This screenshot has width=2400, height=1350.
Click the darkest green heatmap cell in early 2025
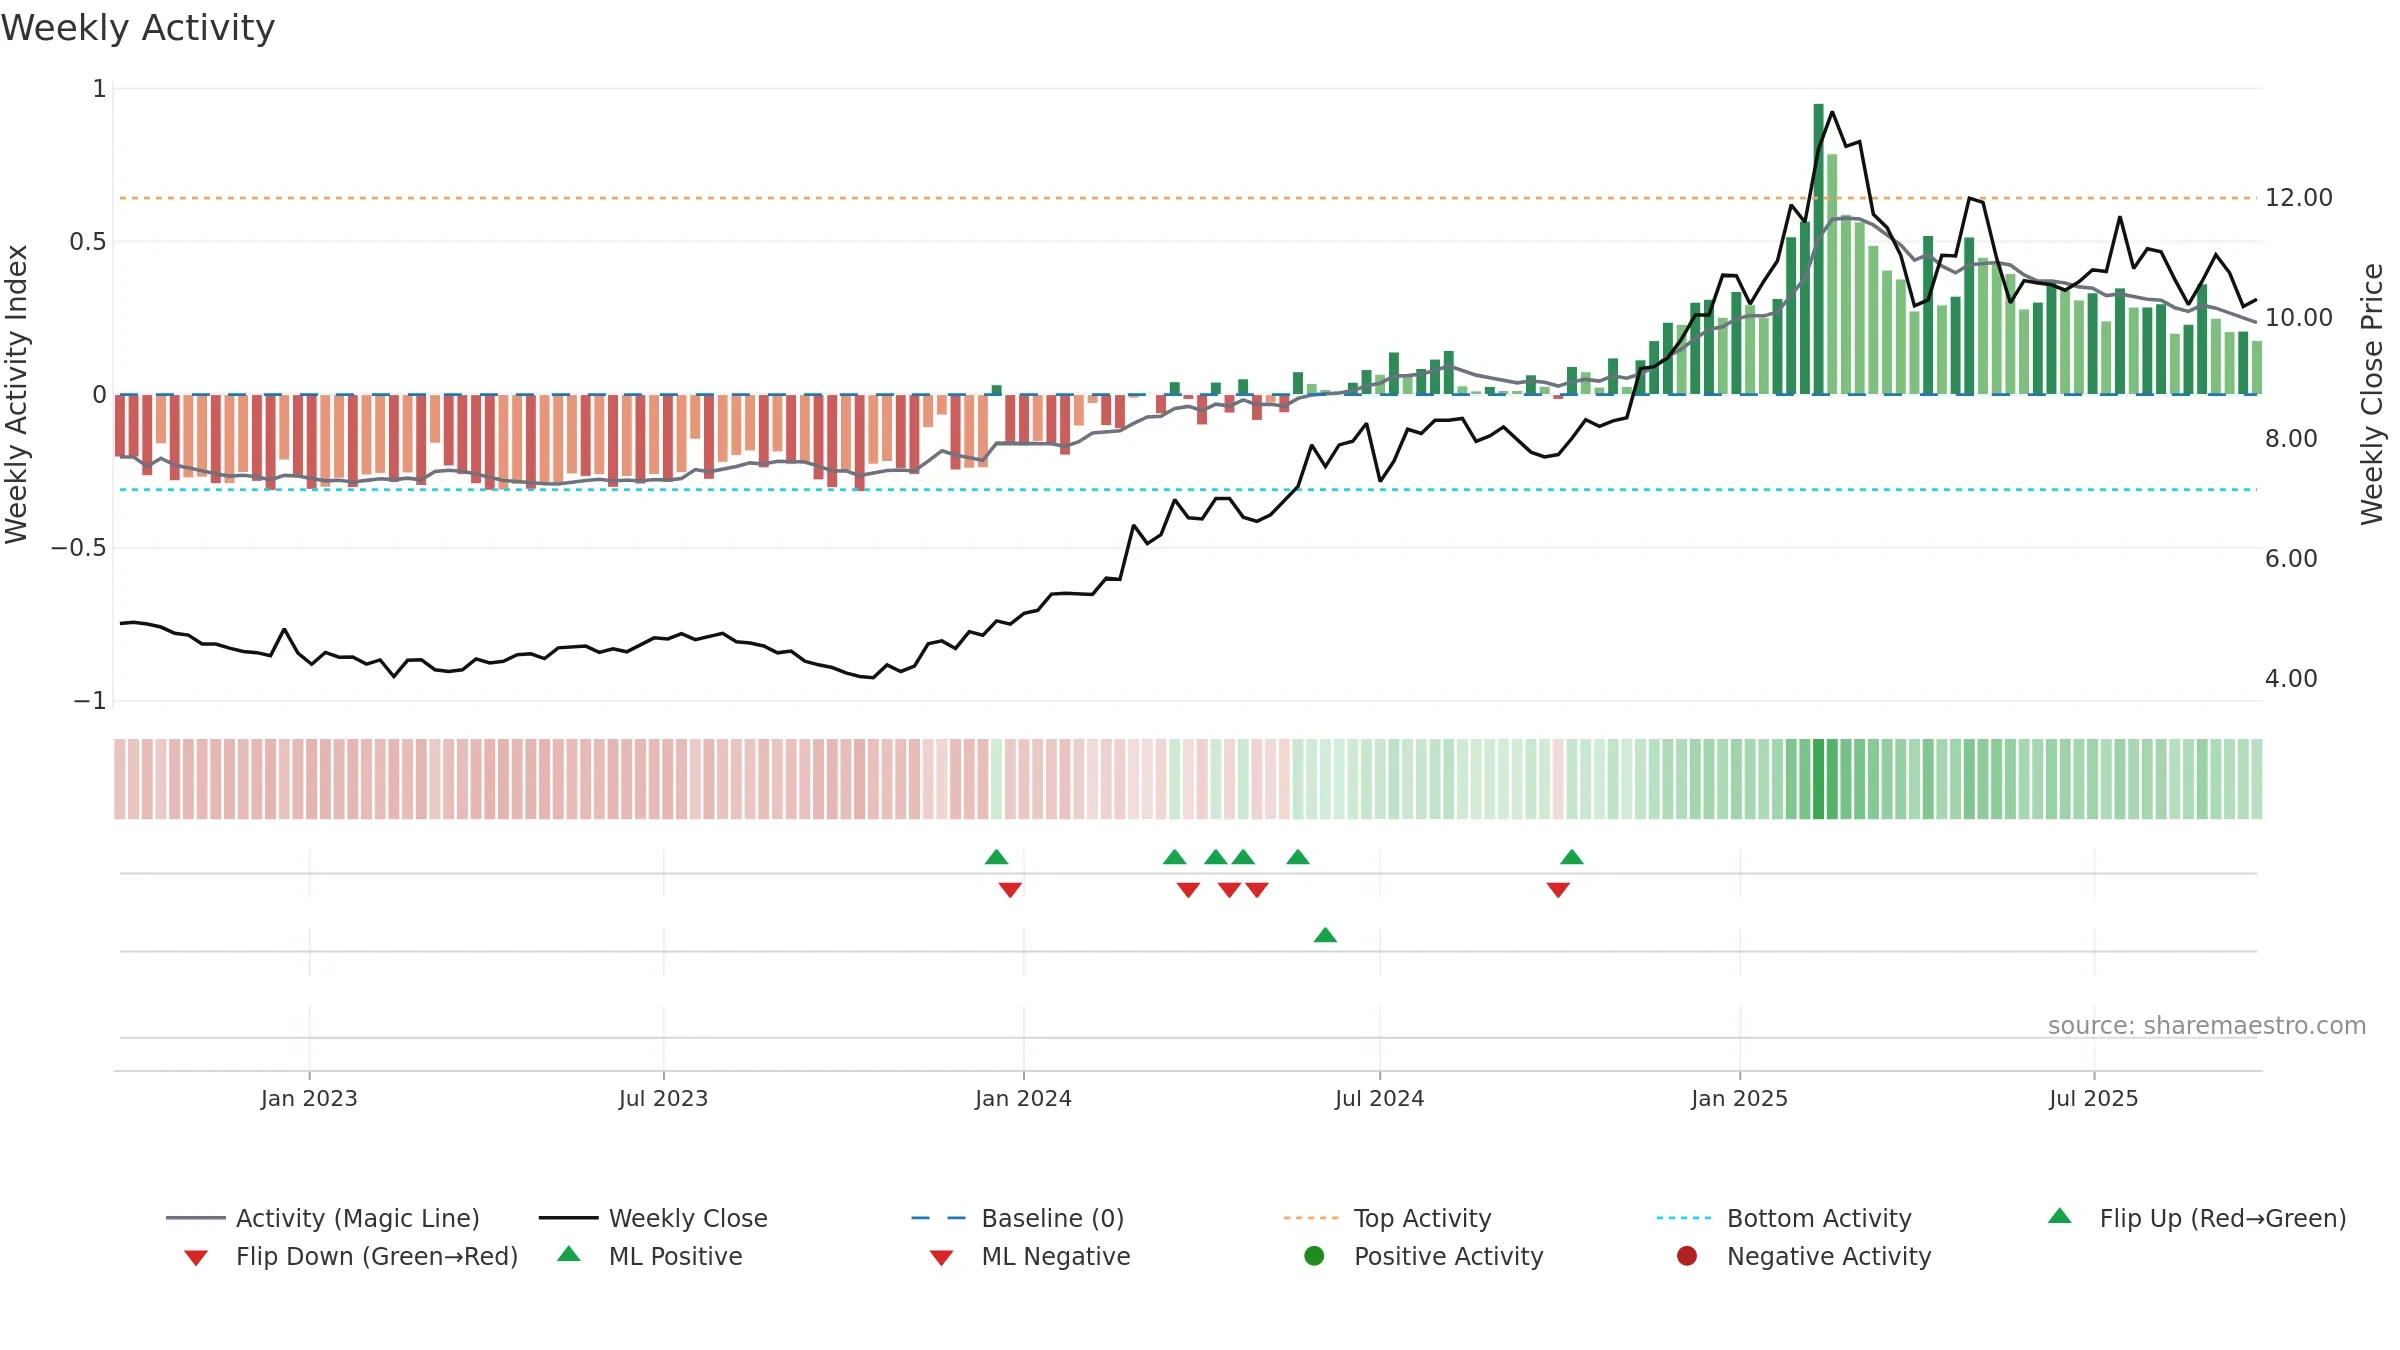(1818, 779)
